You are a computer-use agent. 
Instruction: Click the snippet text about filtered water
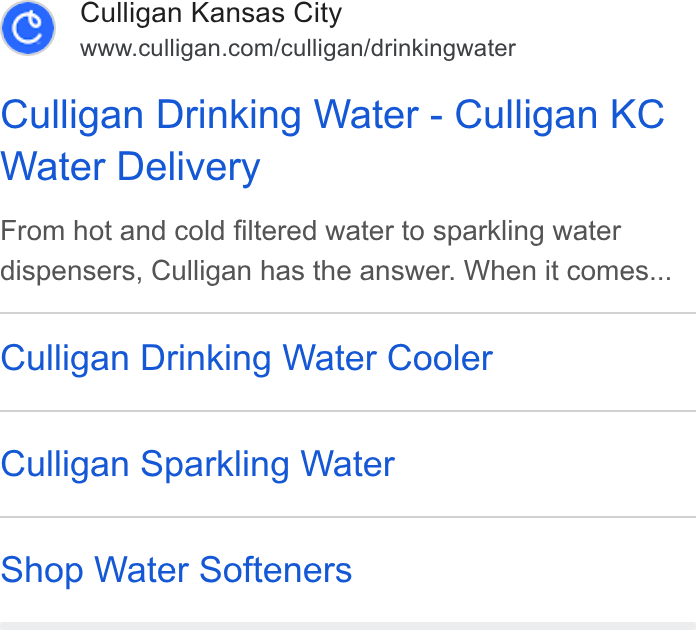point(336,251)
